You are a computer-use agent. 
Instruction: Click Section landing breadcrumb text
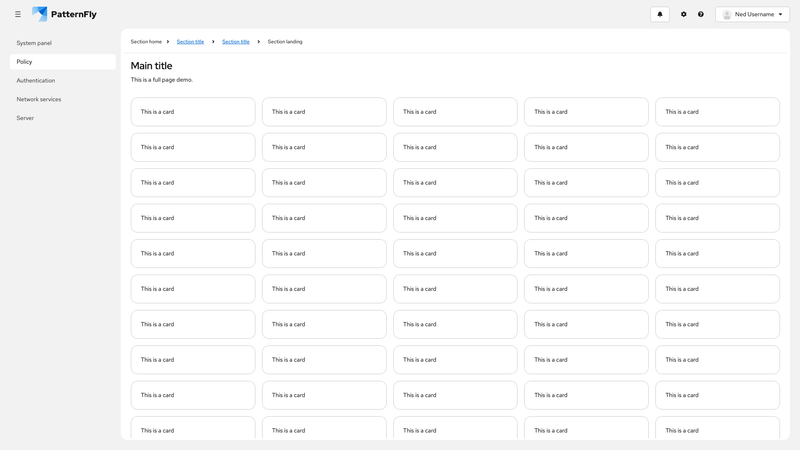pos(285,42)
